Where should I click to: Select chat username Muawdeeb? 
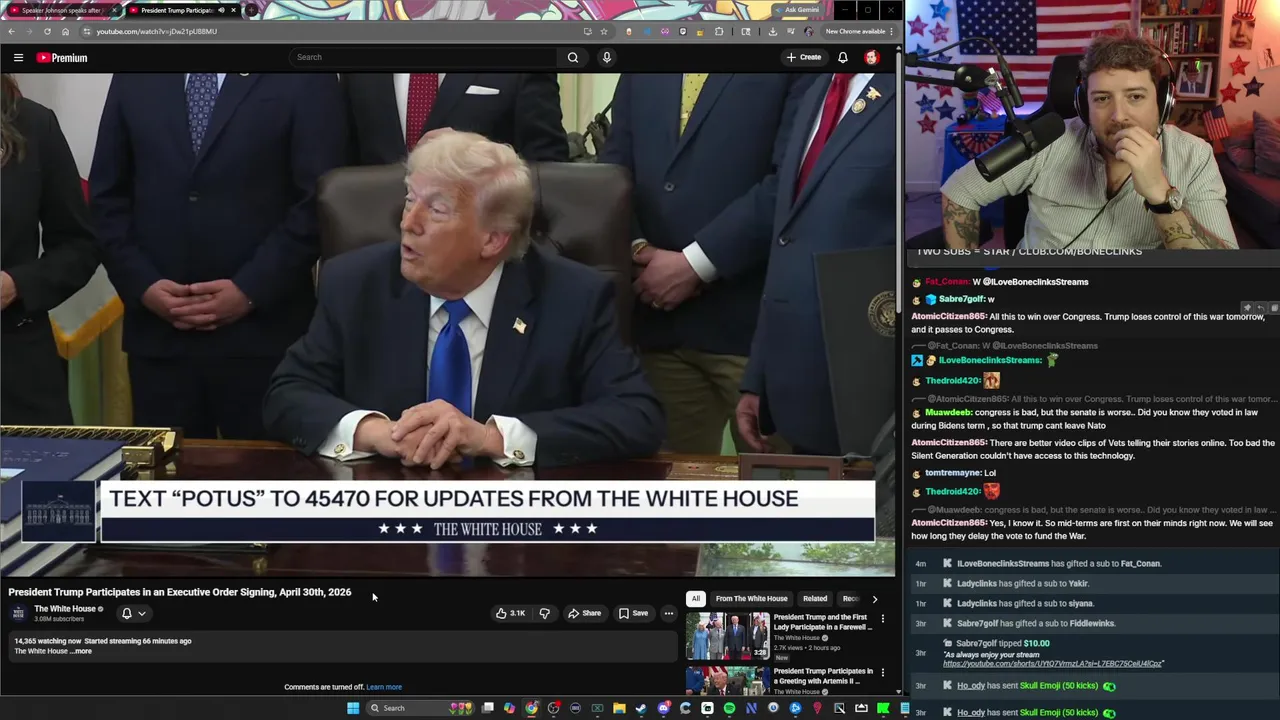point(948,412)
